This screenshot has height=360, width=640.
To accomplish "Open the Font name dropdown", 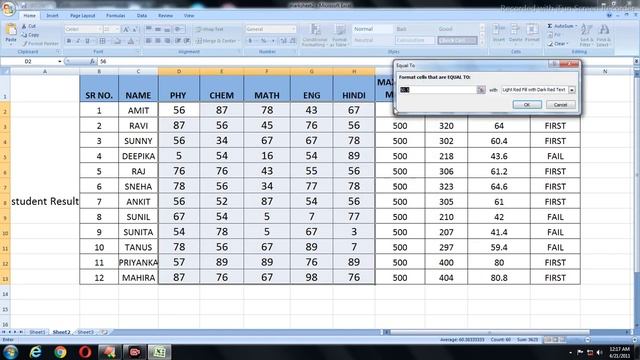I will [99, 29].
